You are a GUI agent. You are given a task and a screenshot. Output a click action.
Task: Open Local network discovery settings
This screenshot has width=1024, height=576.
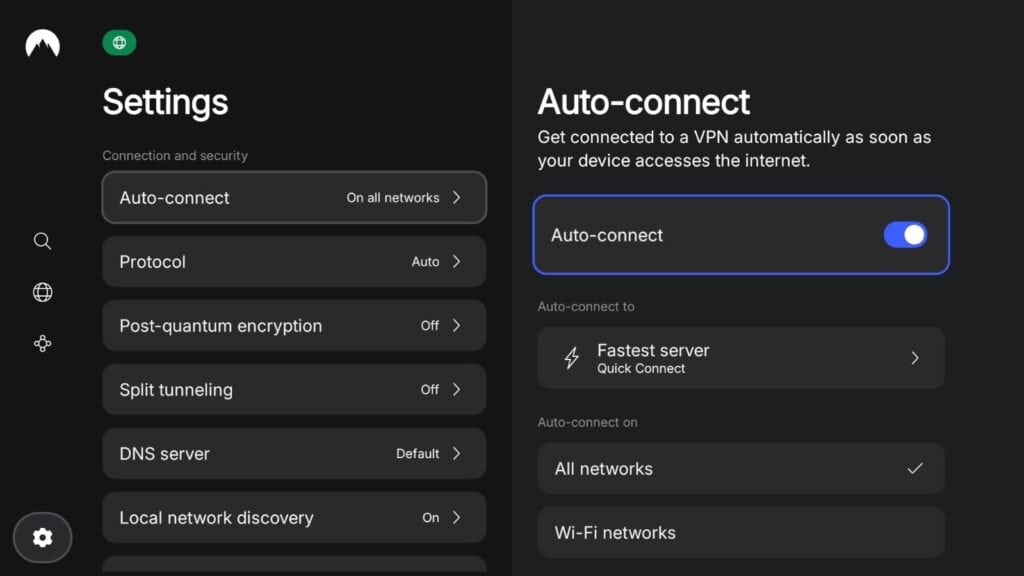pyautogui.click(x=294, y=517)
